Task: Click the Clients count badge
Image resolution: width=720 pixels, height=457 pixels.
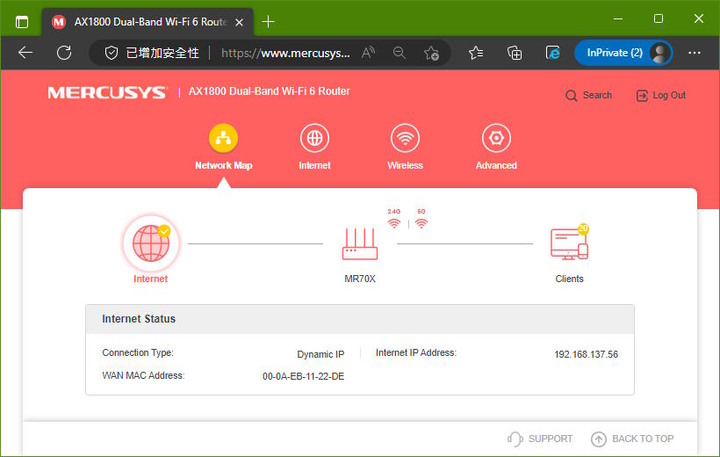Action: point(583,228)
